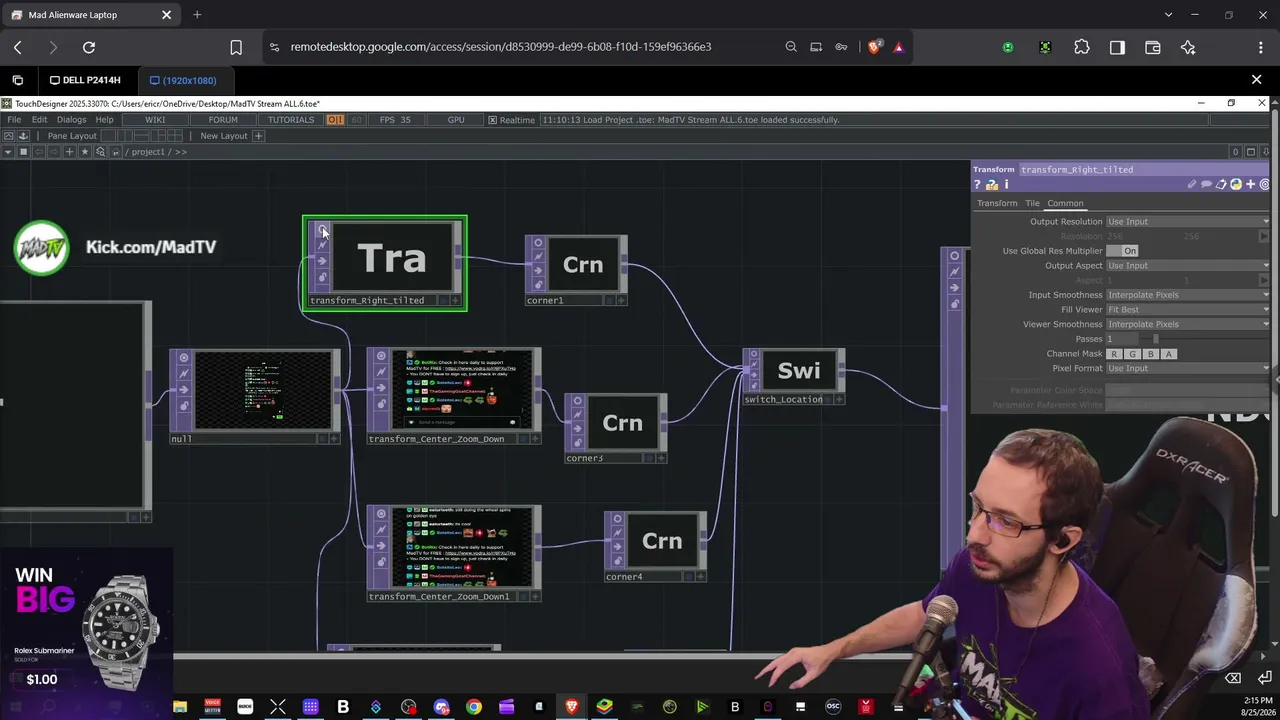Image resolution: width=1280 pixels, height=720 pixels.
Task: Open the network search icon in path bar
Action: pos(100,152)
